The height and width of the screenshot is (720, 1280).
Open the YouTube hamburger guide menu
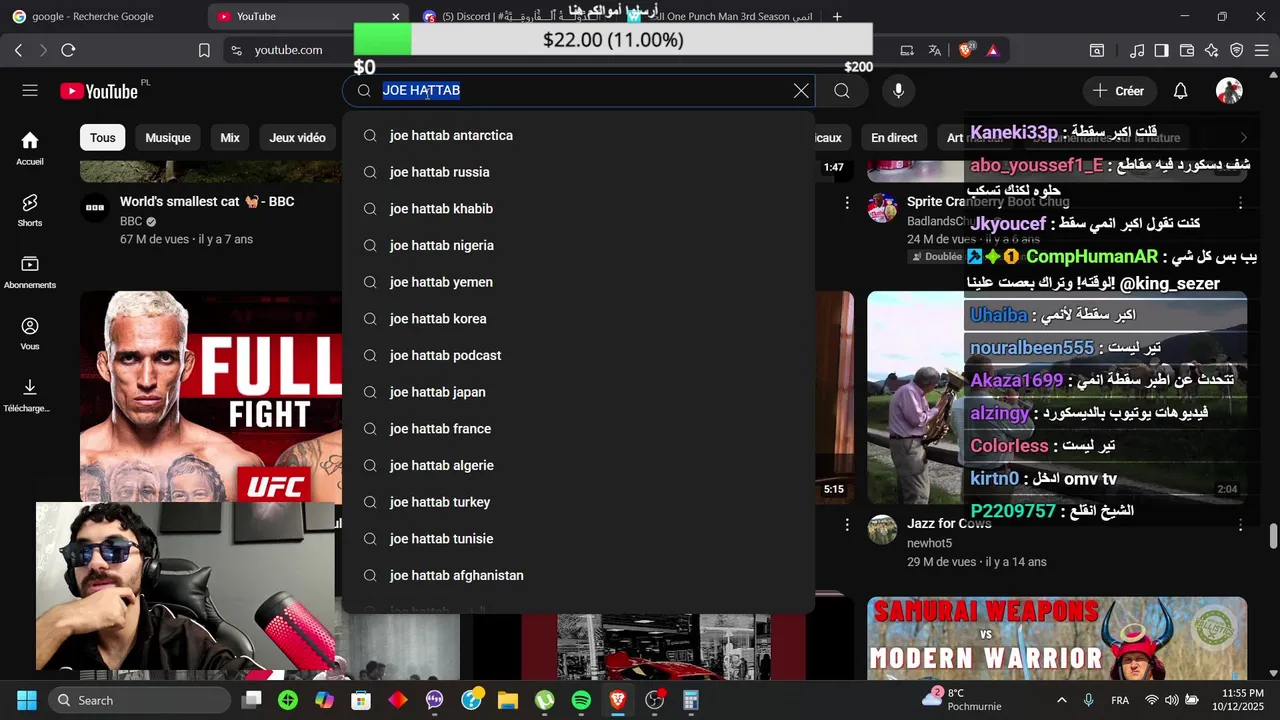coord(30,91)
